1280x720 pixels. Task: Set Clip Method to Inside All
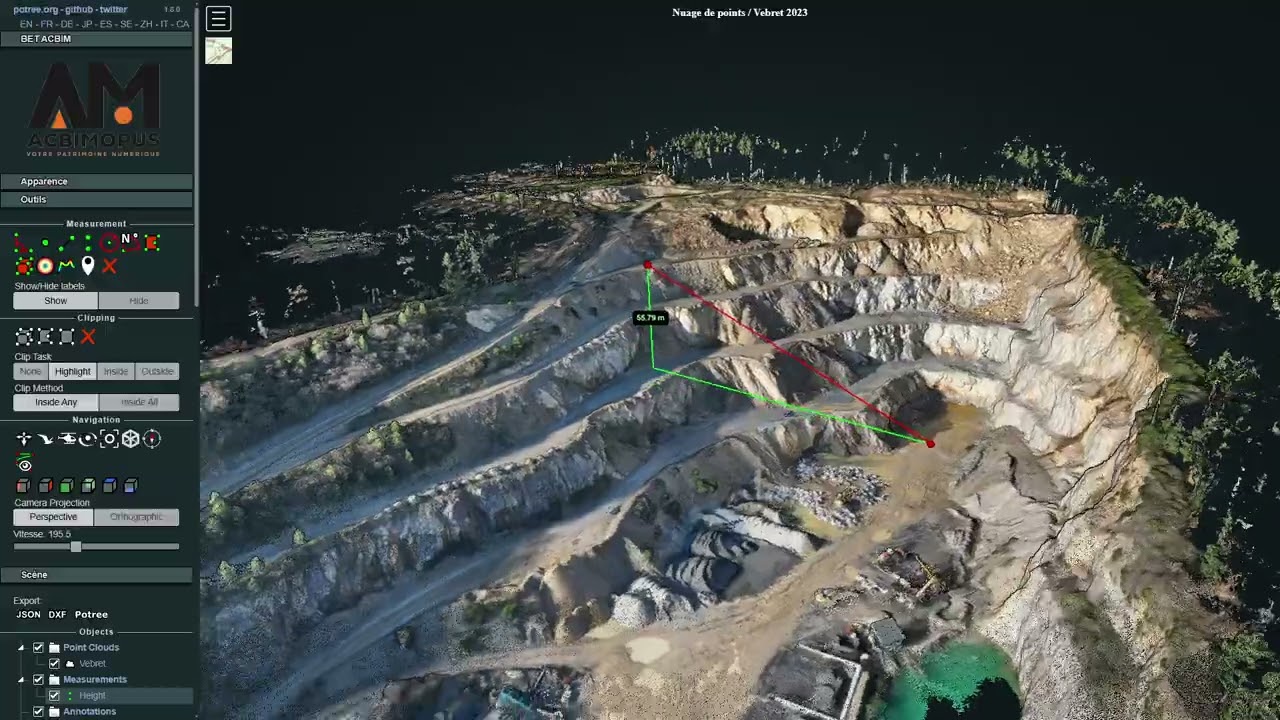tap(139, 402)
